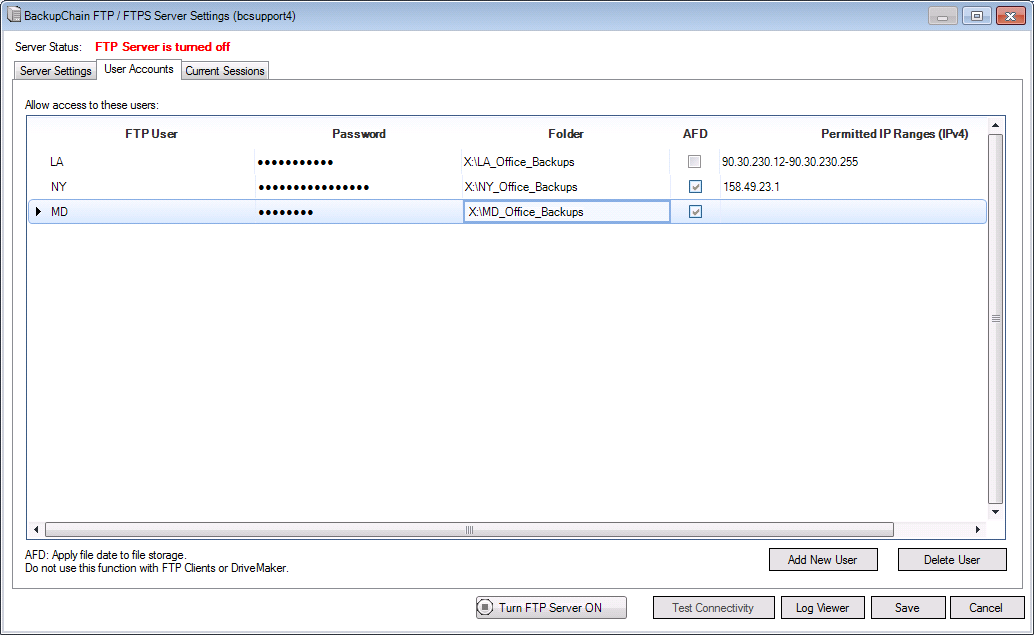Image resolution: width=1034 pixels, height=635 pixels.
Task: Click the horizontal scrollbar thumb
Action: pos(469,529)
